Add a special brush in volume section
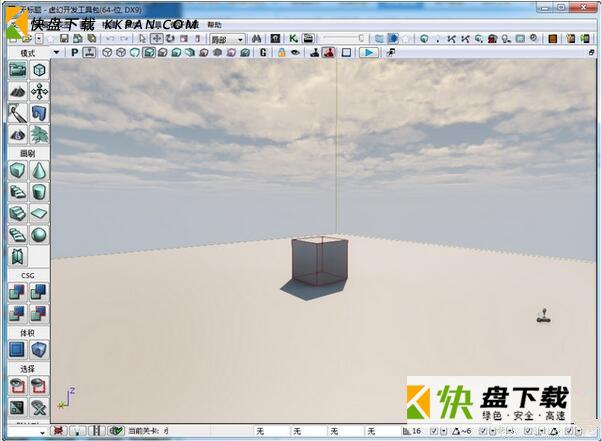This screenshot has height=441, width=601. [18, 350]
